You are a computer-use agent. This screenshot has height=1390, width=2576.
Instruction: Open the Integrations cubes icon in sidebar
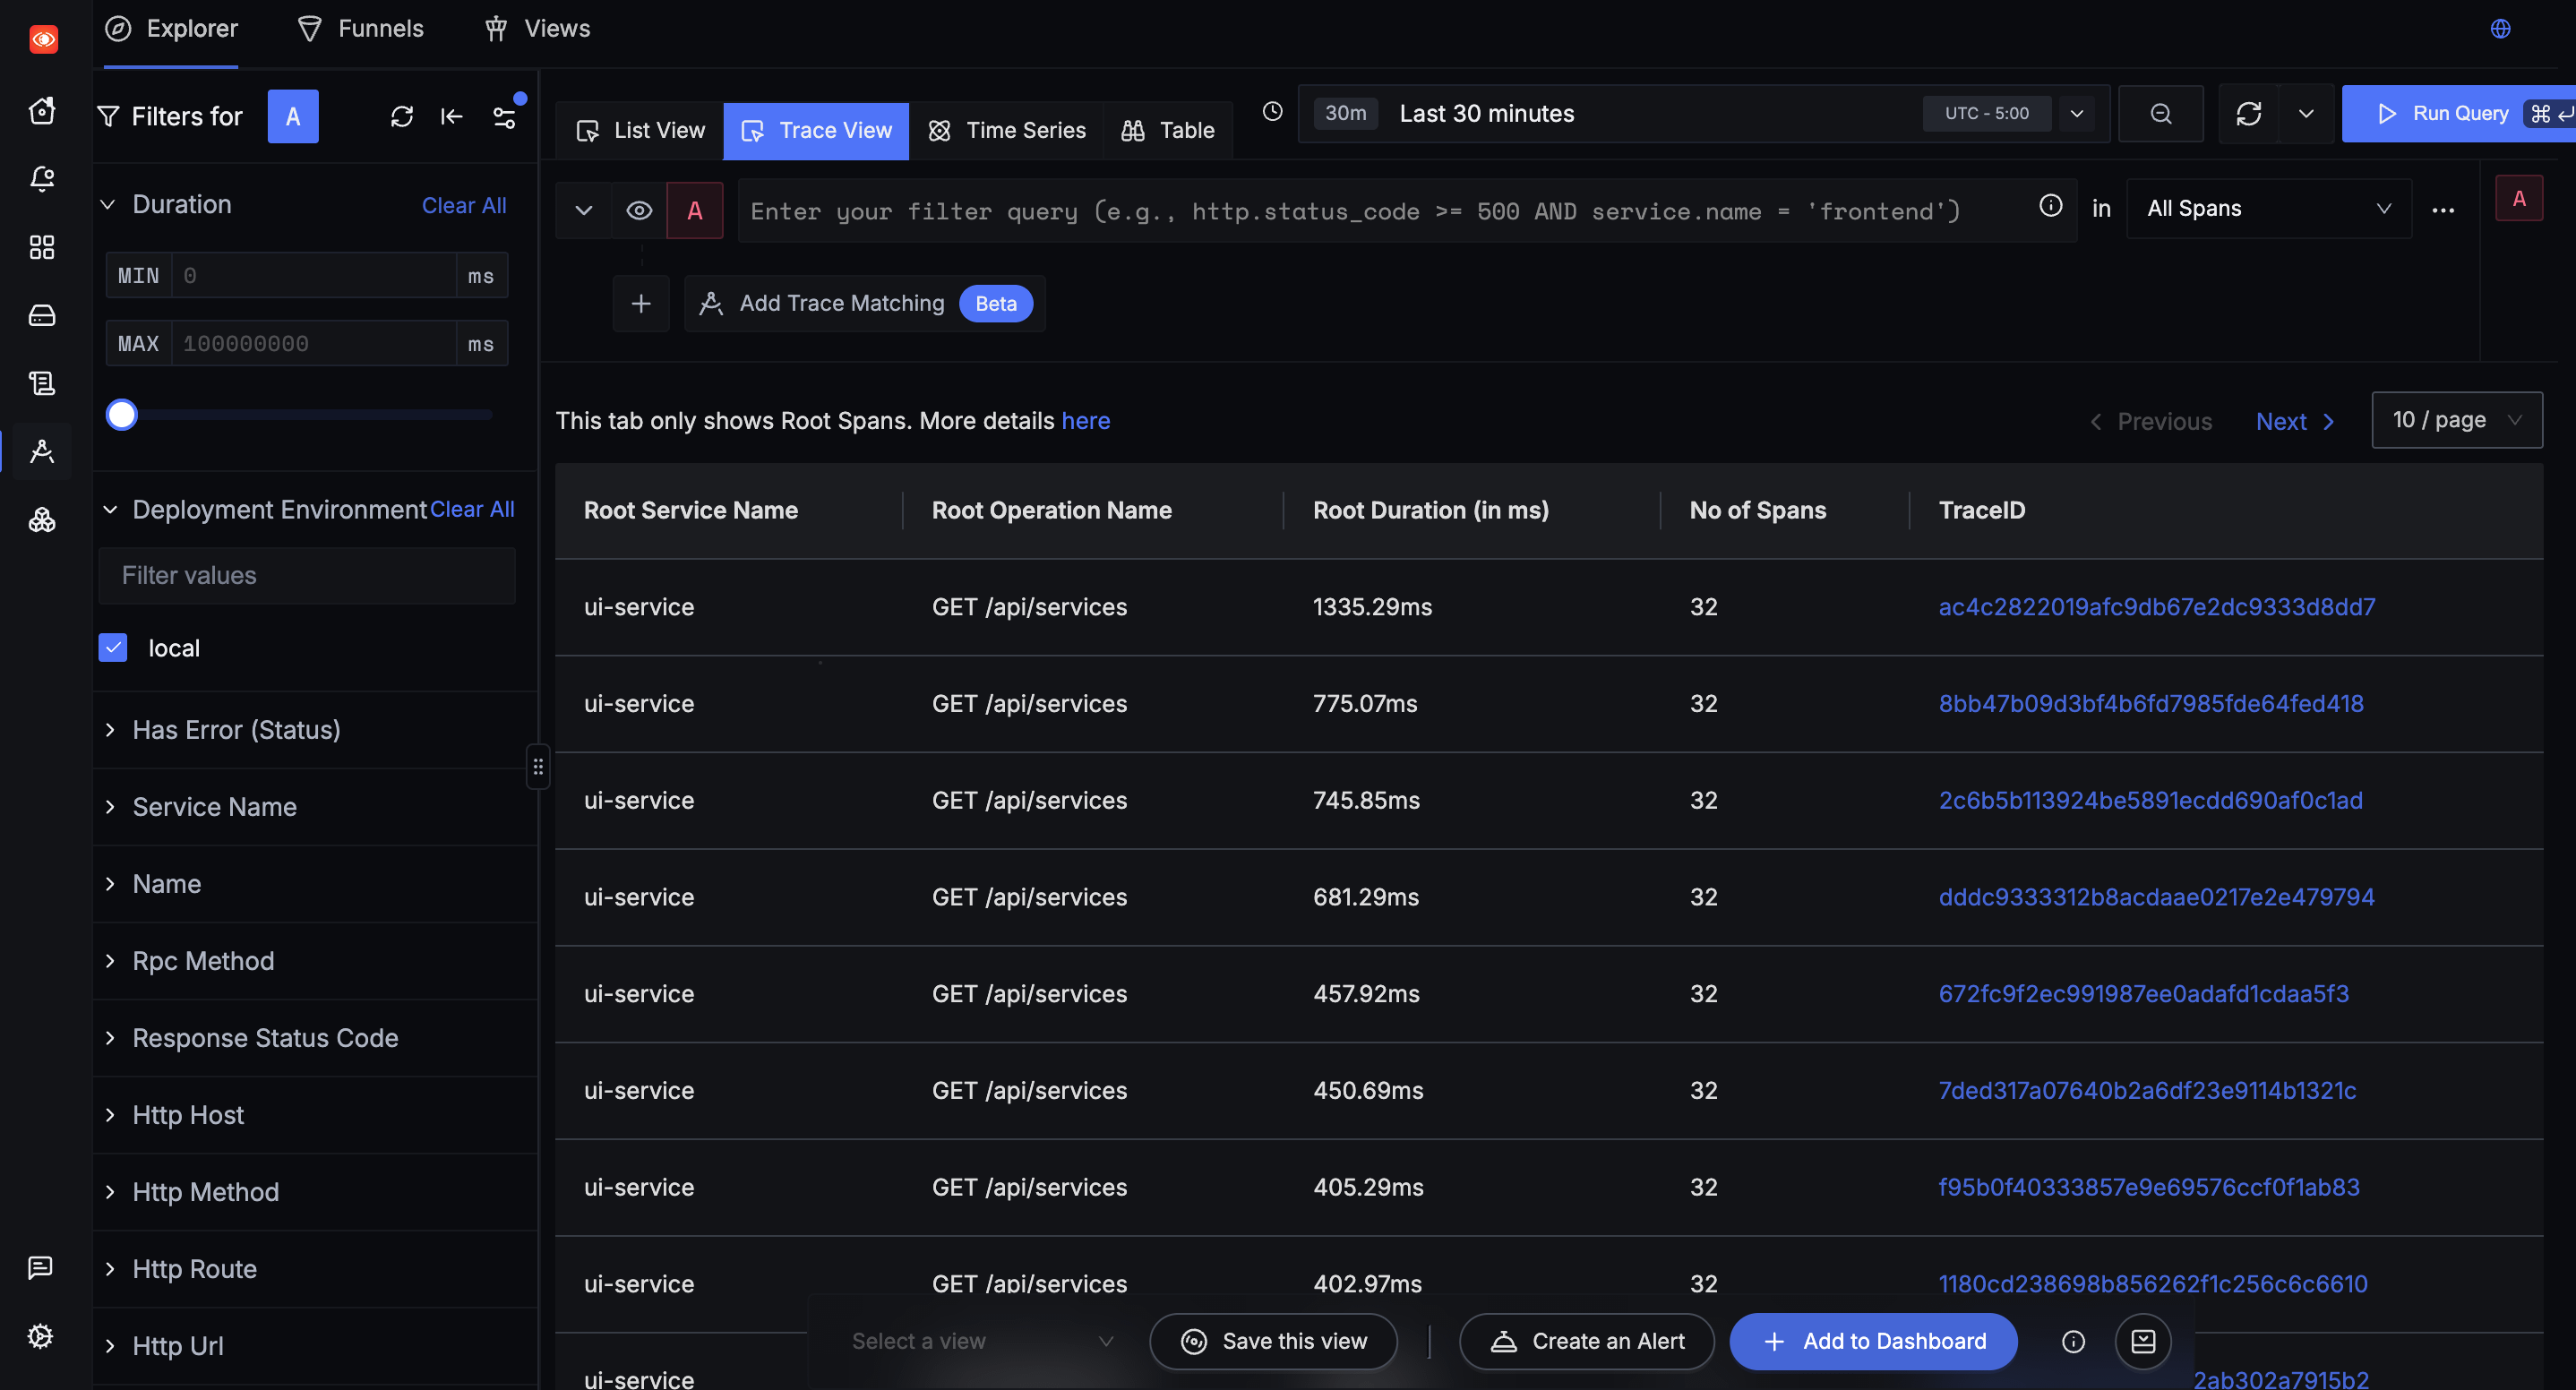(42, 520)
